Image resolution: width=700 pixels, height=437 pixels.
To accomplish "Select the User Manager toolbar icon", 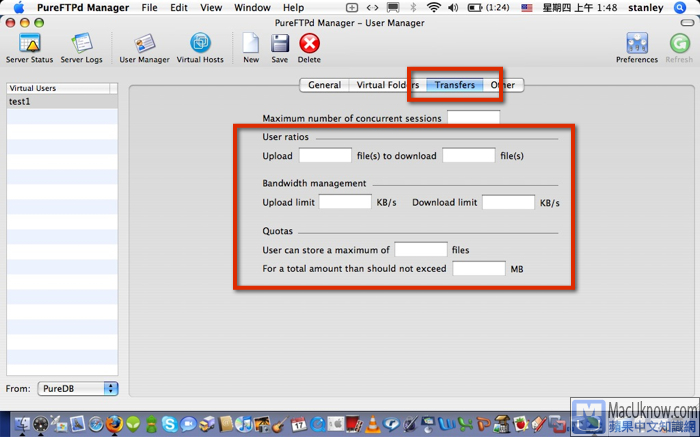I will 144,48.
